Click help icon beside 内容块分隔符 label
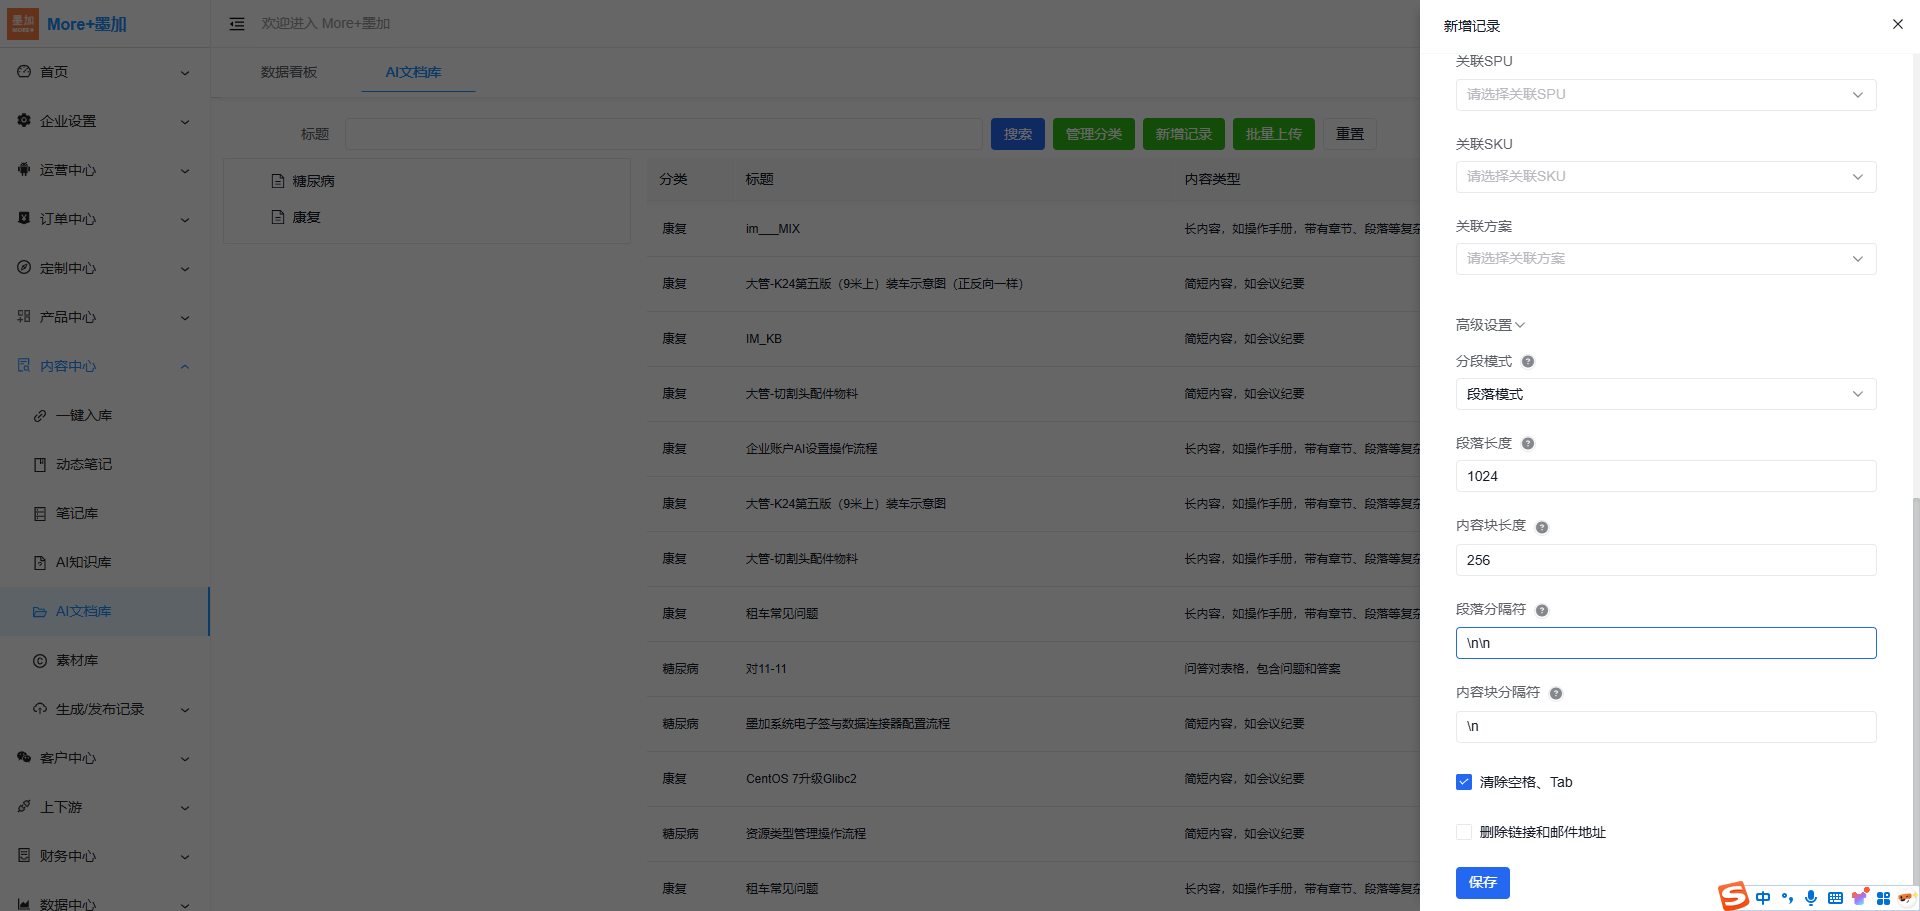 click(x=1555, y=693)
